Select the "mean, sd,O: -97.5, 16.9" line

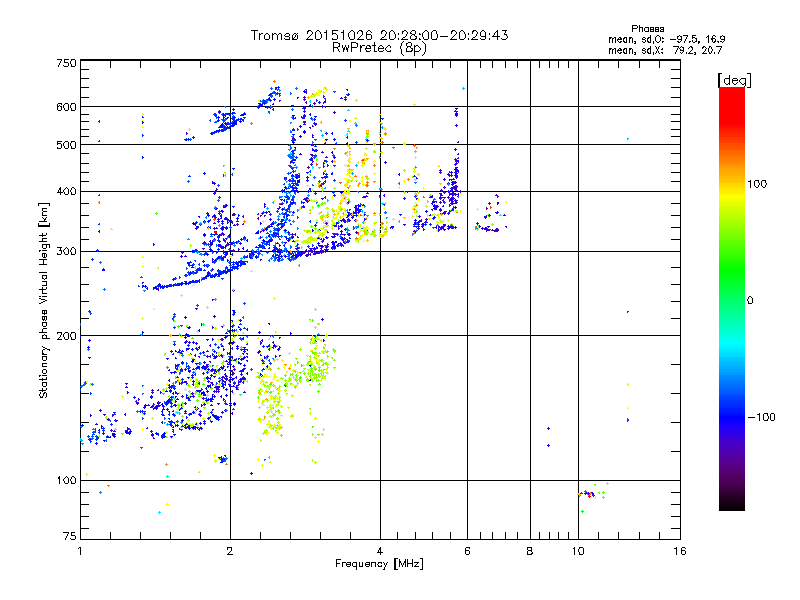[x=666, y=39]
